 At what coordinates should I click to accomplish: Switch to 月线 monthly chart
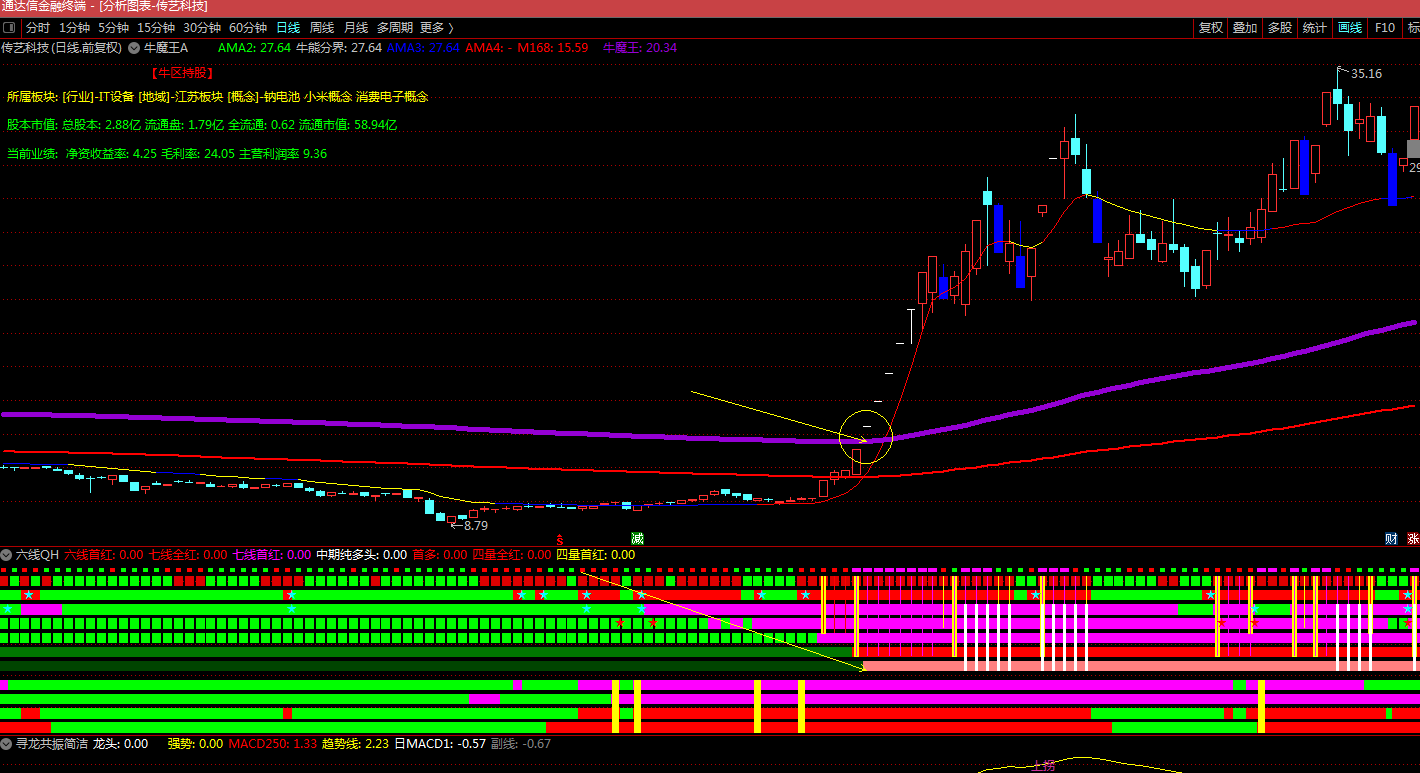point(356,28)
